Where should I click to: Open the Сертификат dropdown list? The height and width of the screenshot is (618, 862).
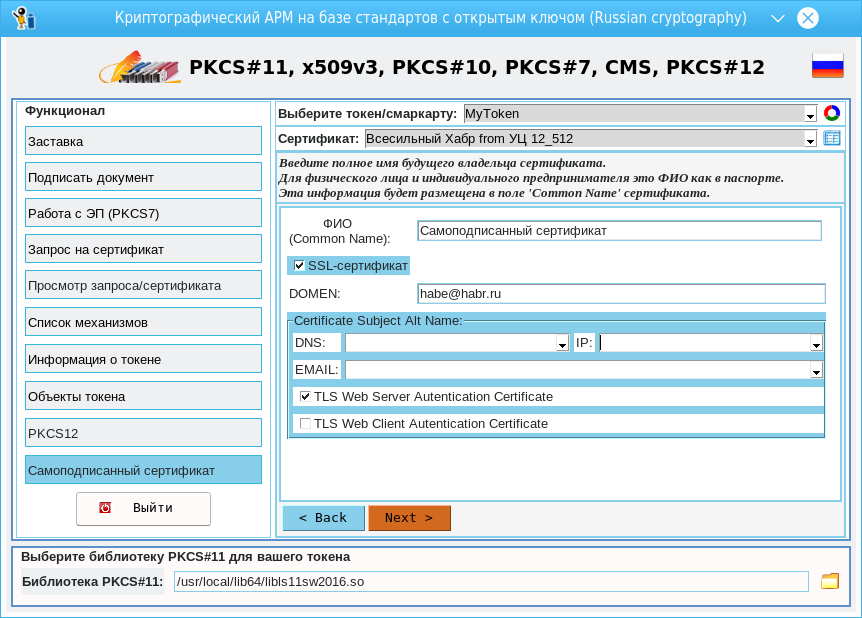[810, 139]
